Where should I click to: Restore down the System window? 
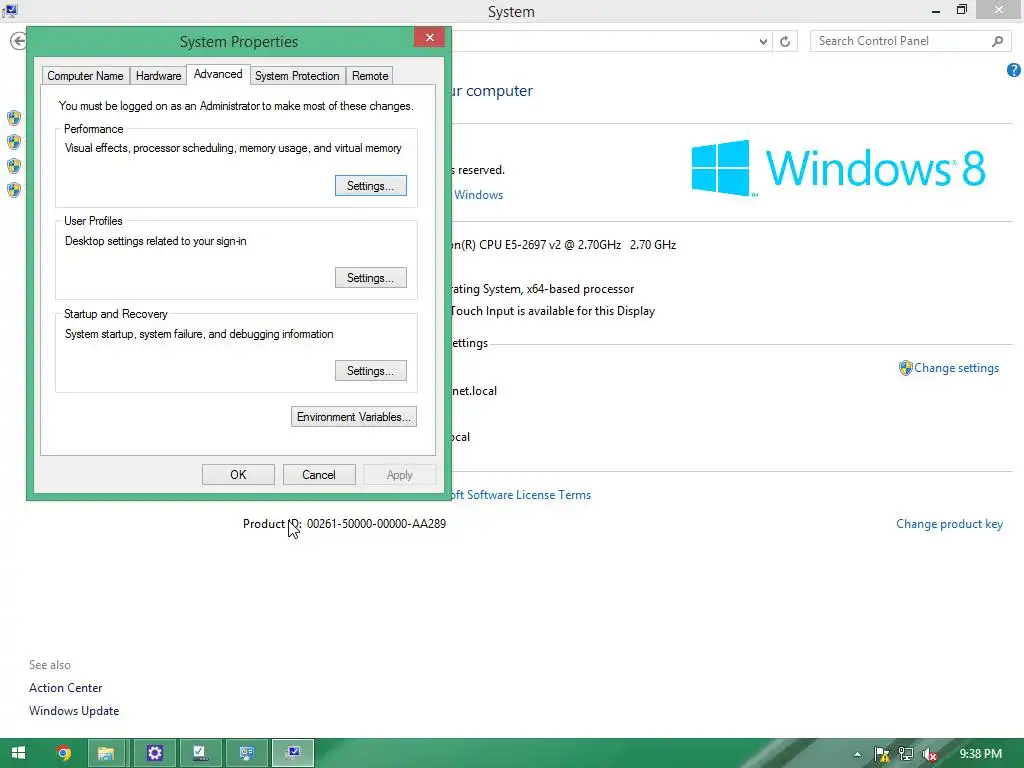tap(961, 10)
